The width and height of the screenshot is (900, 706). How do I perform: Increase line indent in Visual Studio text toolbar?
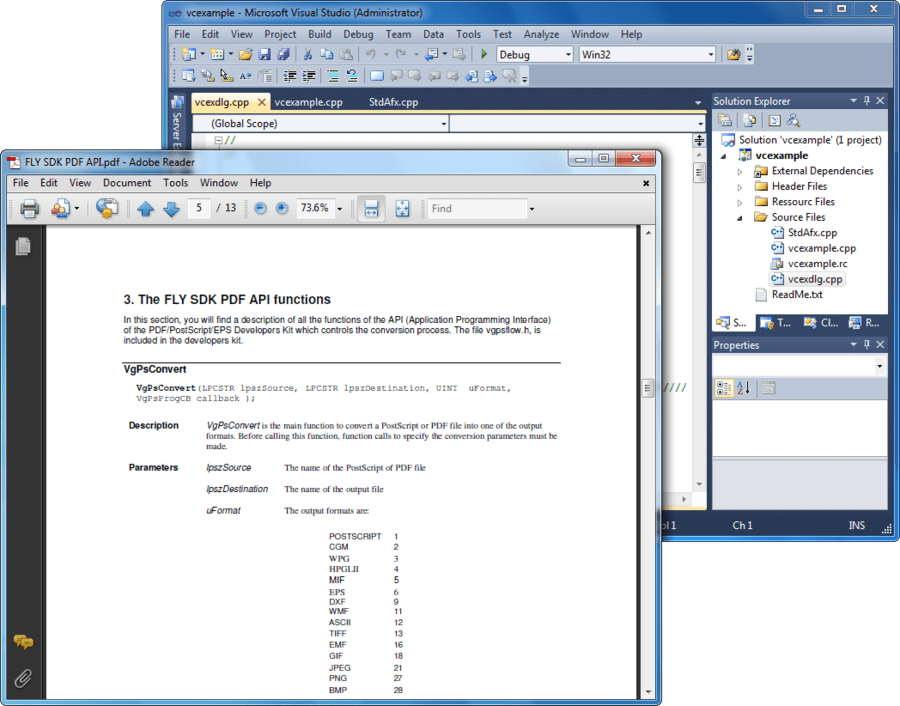309,76
